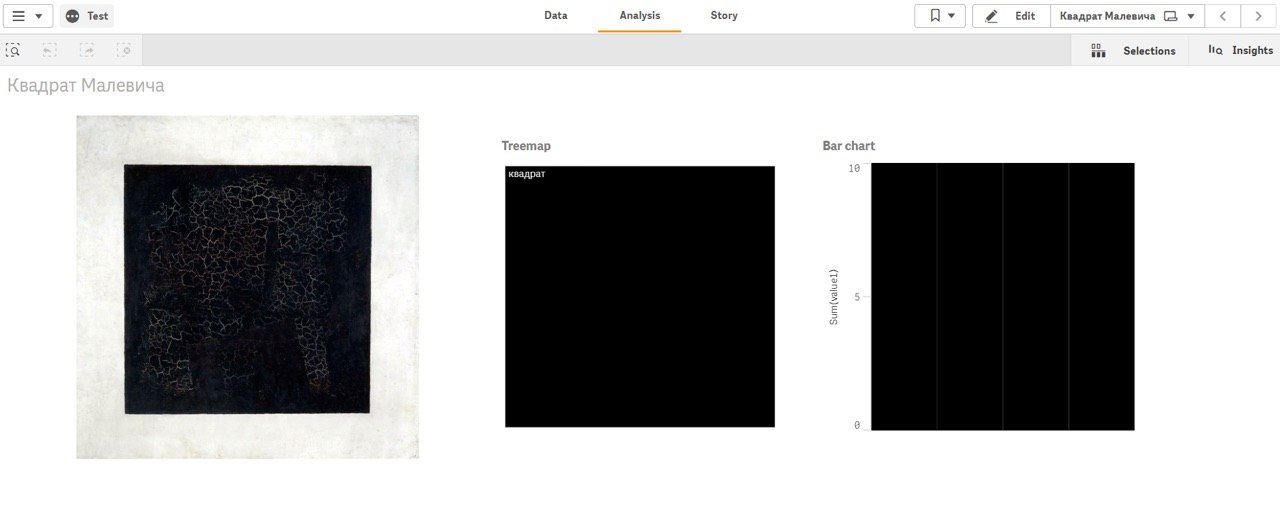Open the bookmarks dropdown
This screenshot has height=527, width=1280.
940,16
